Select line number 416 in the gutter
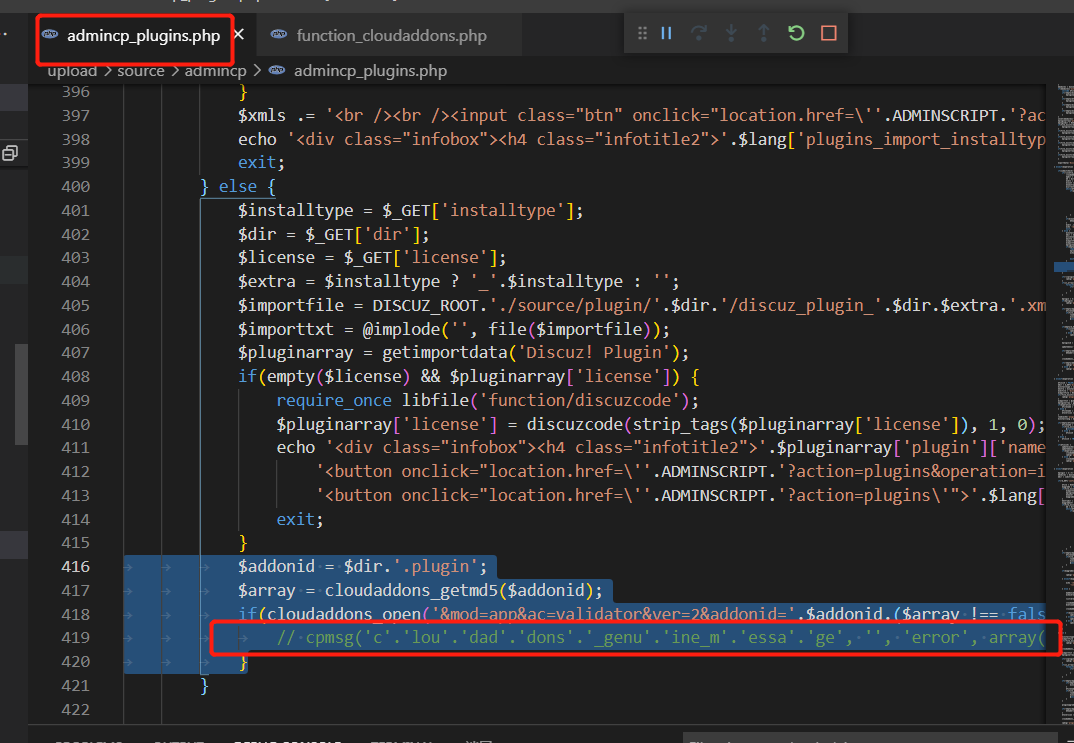 [75, 567]
